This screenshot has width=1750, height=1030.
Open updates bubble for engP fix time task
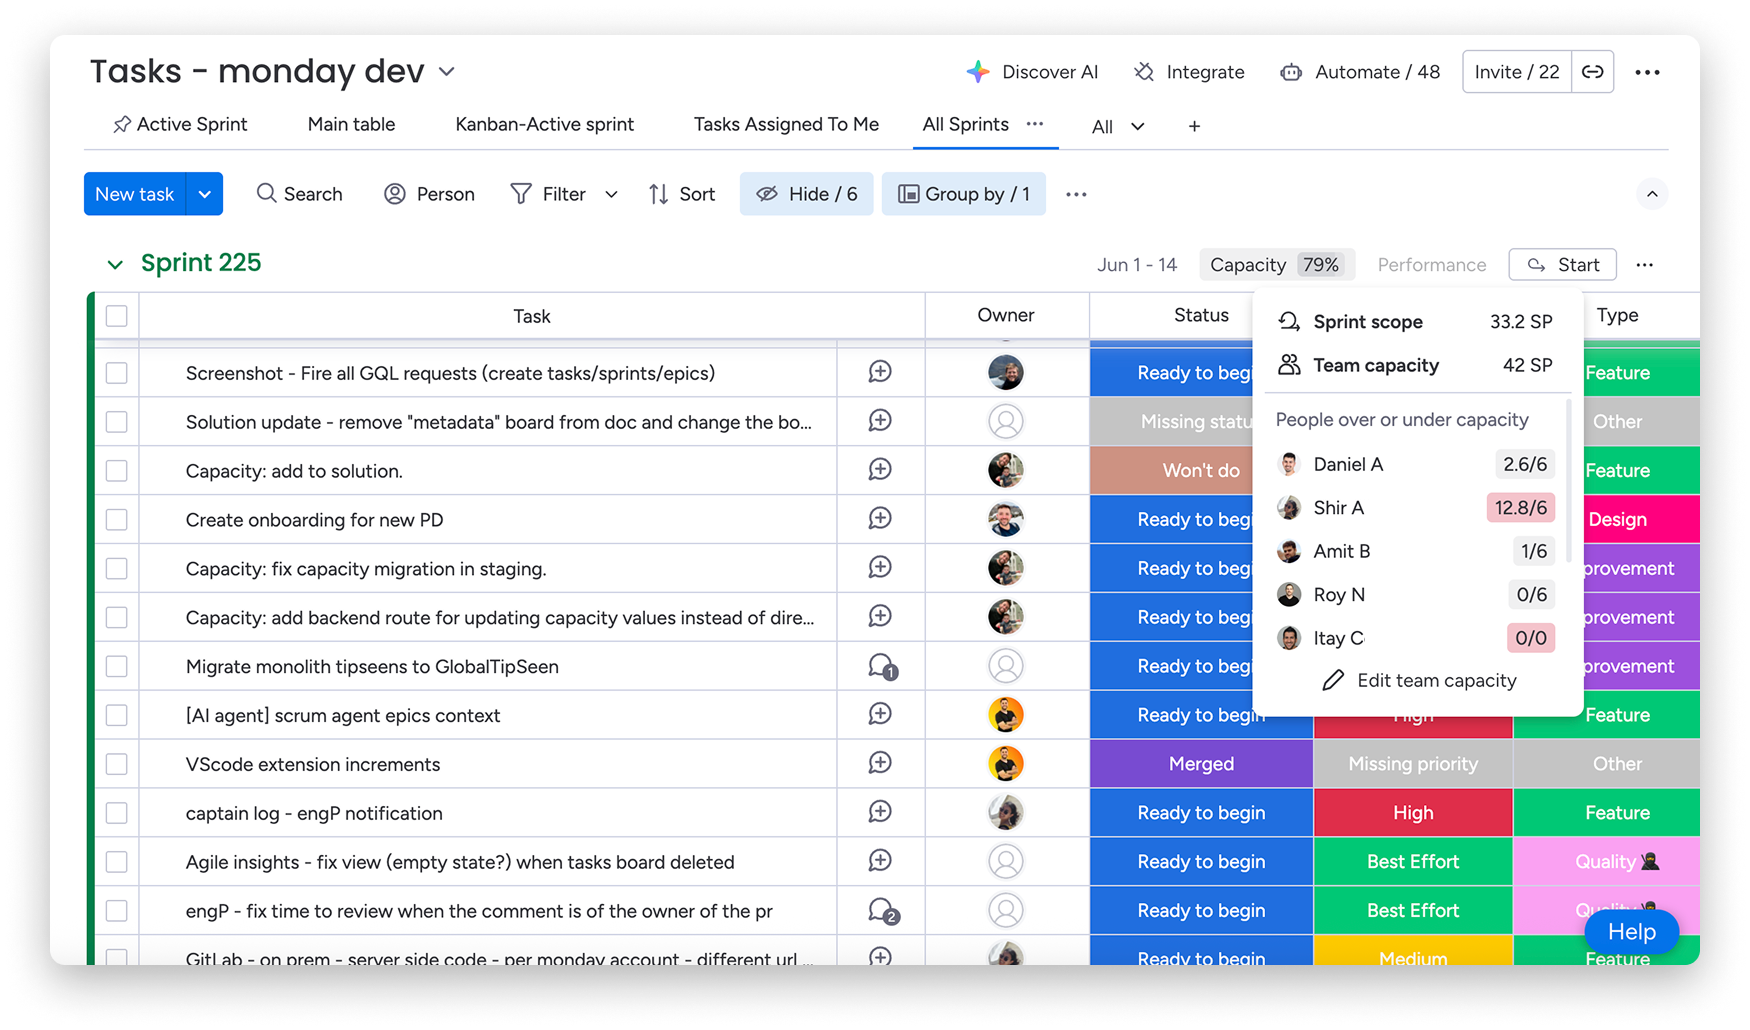point(882,911)
